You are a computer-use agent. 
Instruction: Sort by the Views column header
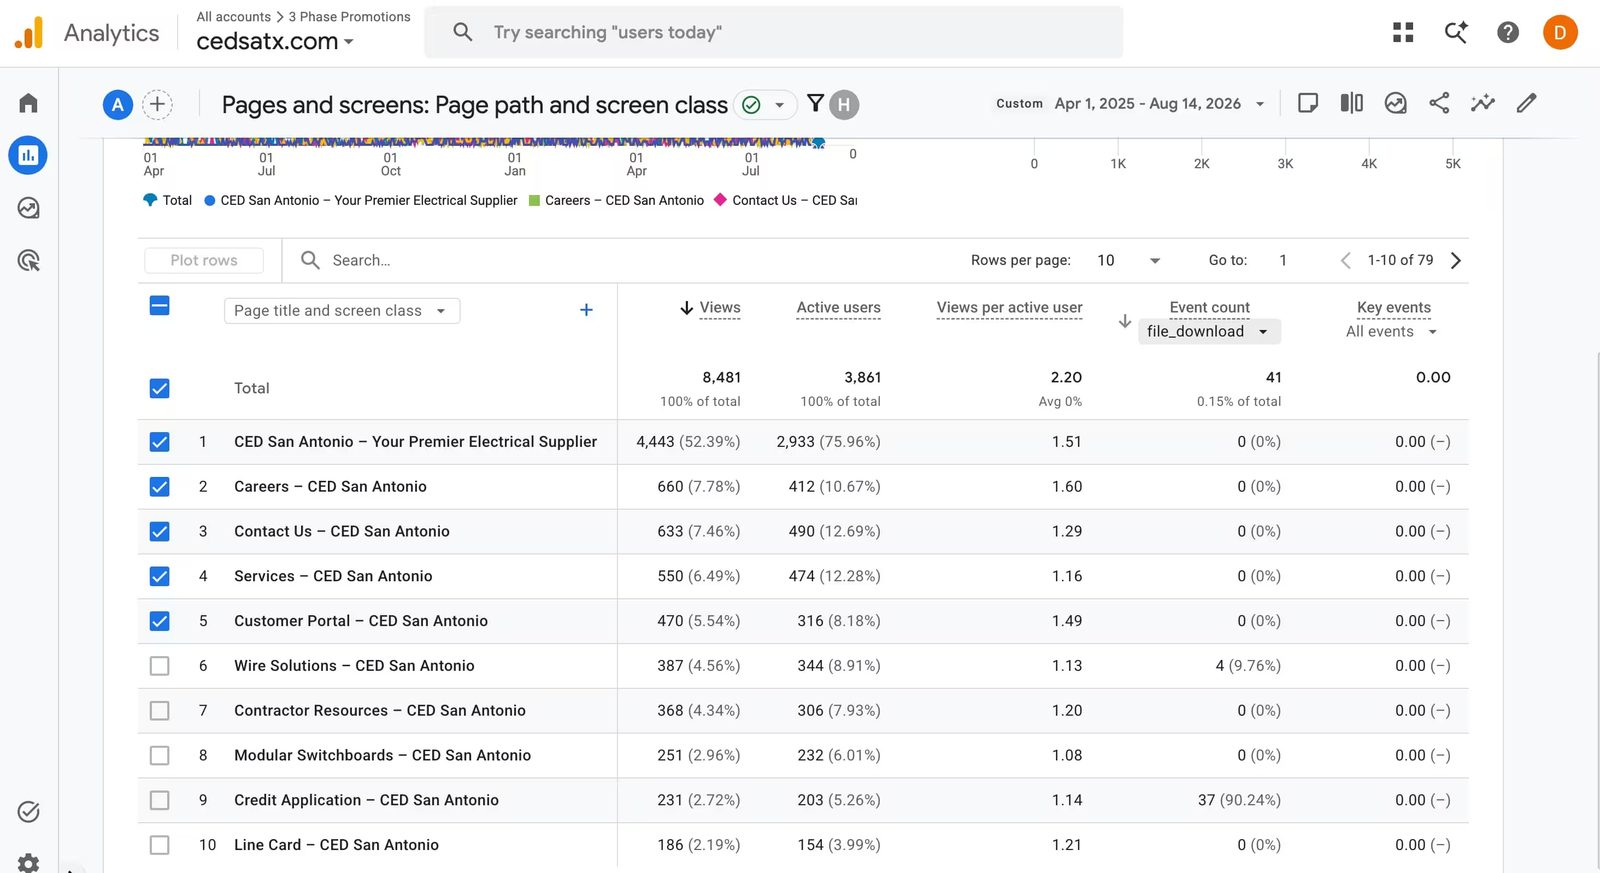tap(719, 308)
